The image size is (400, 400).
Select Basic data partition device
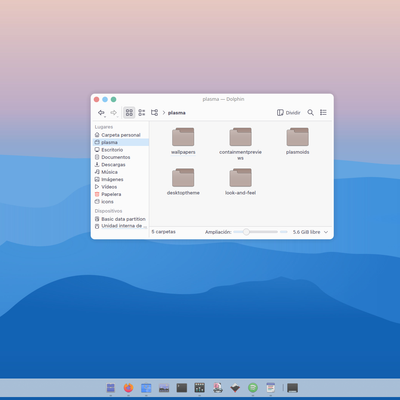click(x=120, y=219)
